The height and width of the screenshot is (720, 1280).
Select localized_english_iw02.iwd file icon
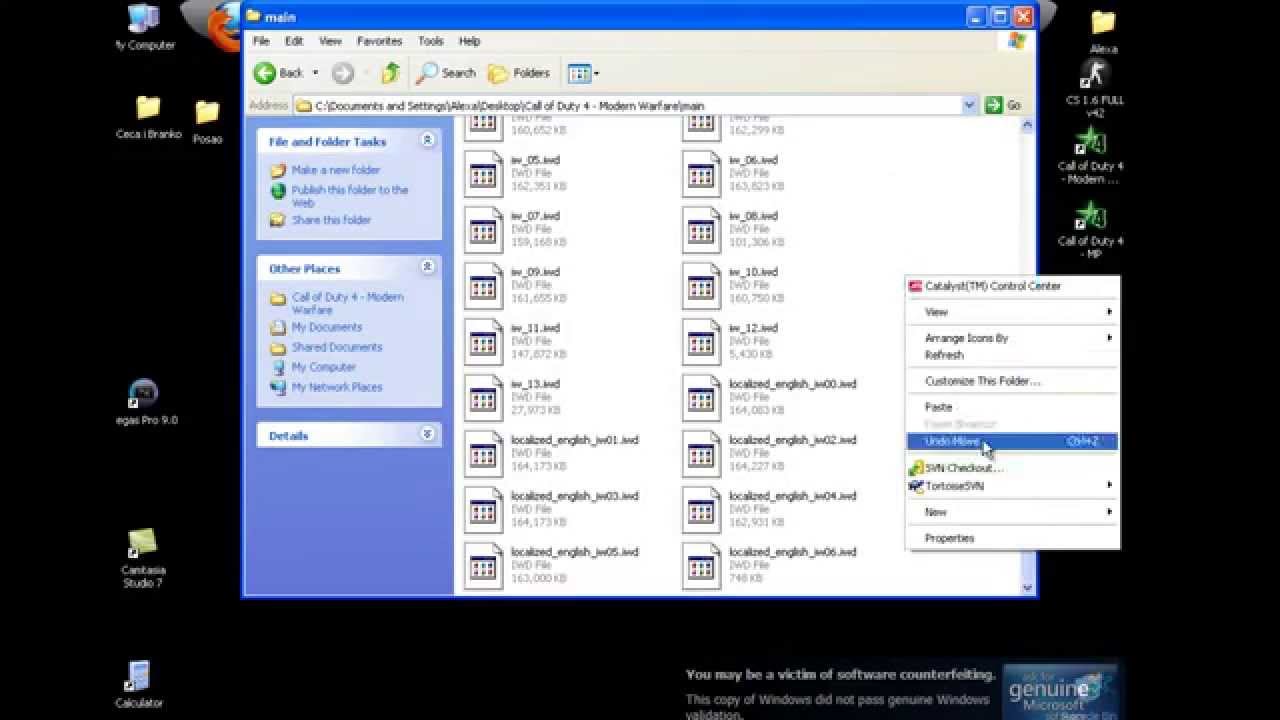701,454
